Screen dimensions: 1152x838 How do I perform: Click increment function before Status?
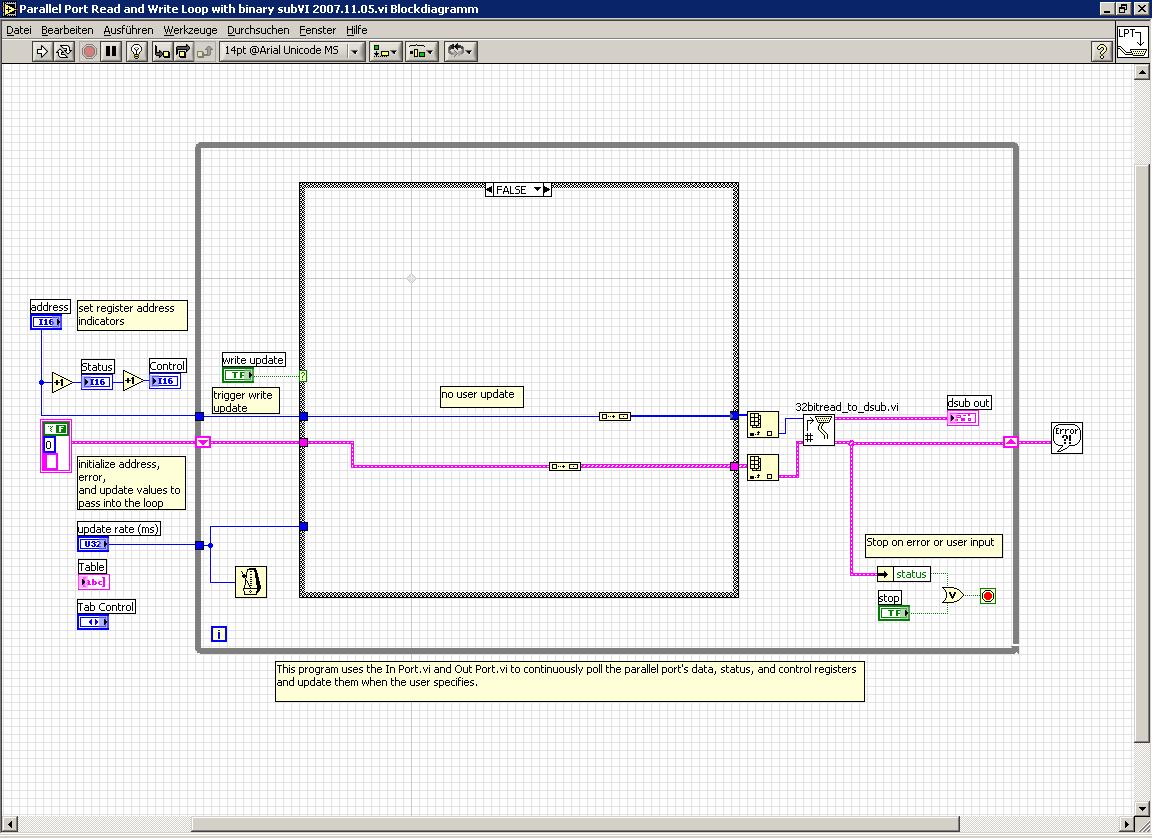(62, 382)
